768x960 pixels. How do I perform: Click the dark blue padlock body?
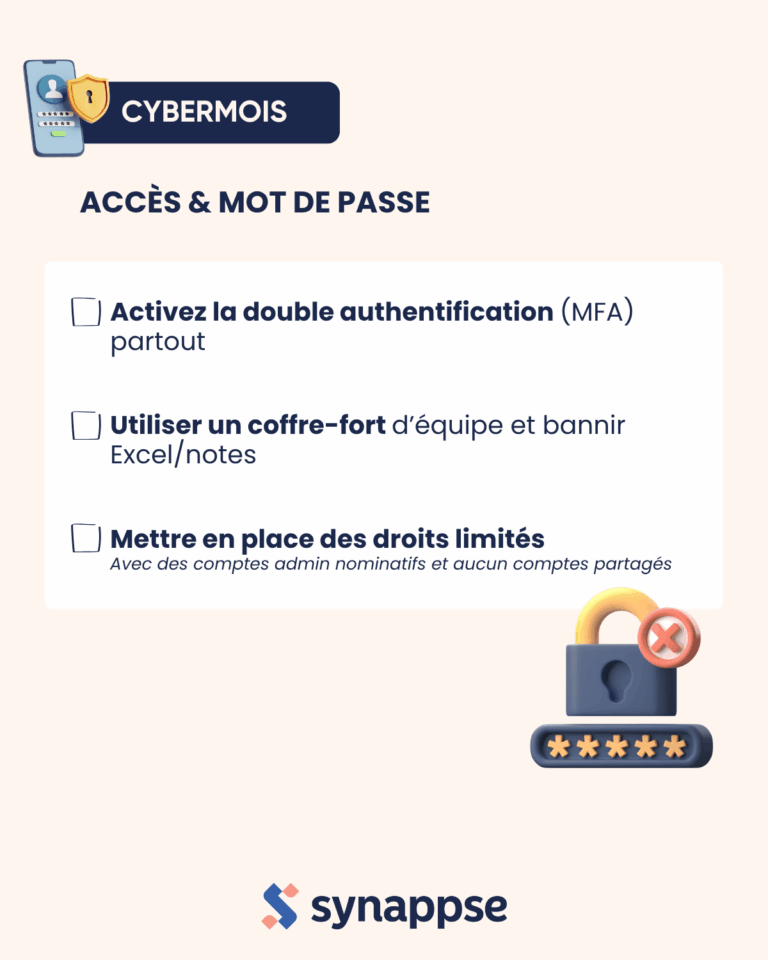620,682
